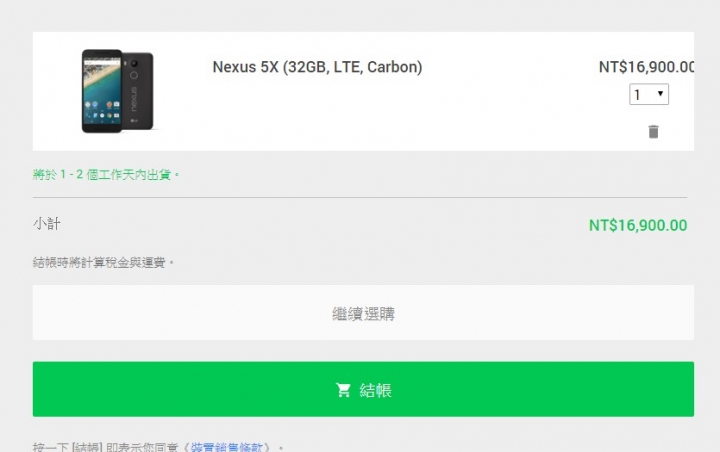
Task: Click the shopping cart icon on checkout button
Action: coord(343,390)
